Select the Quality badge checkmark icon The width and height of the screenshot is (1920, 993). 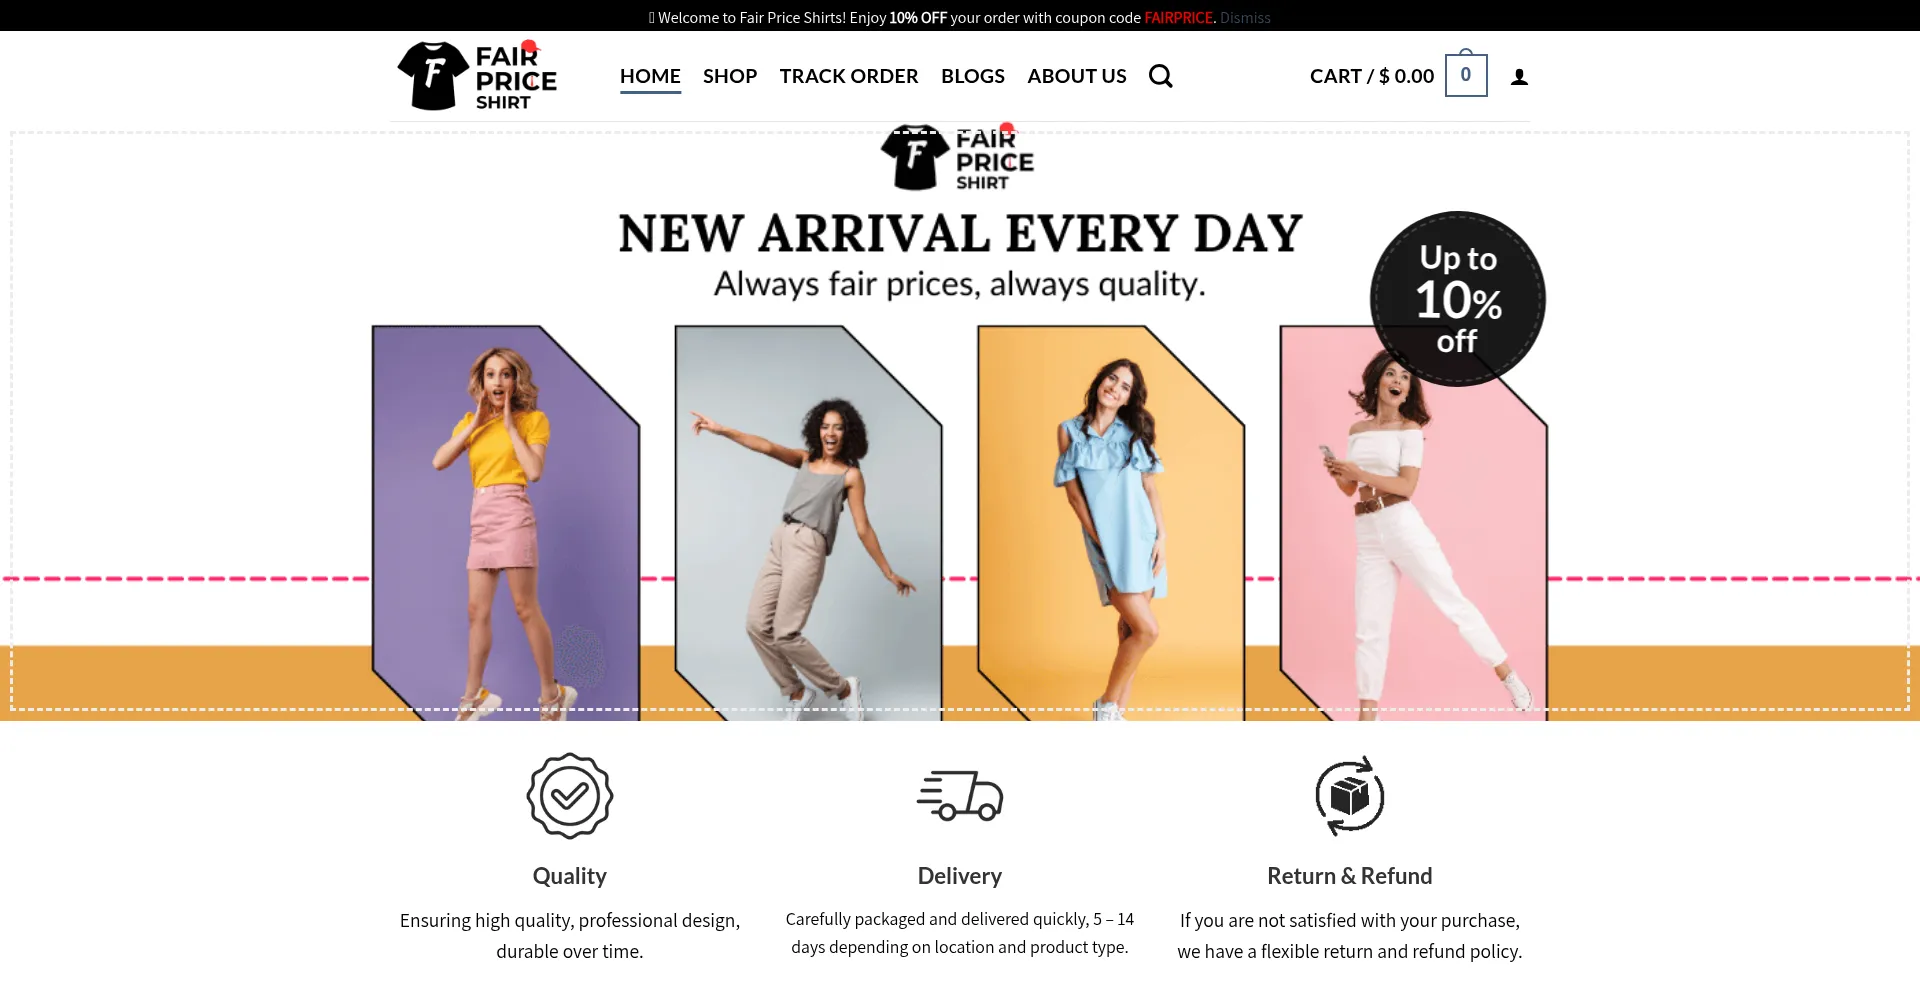pos(570,796)
